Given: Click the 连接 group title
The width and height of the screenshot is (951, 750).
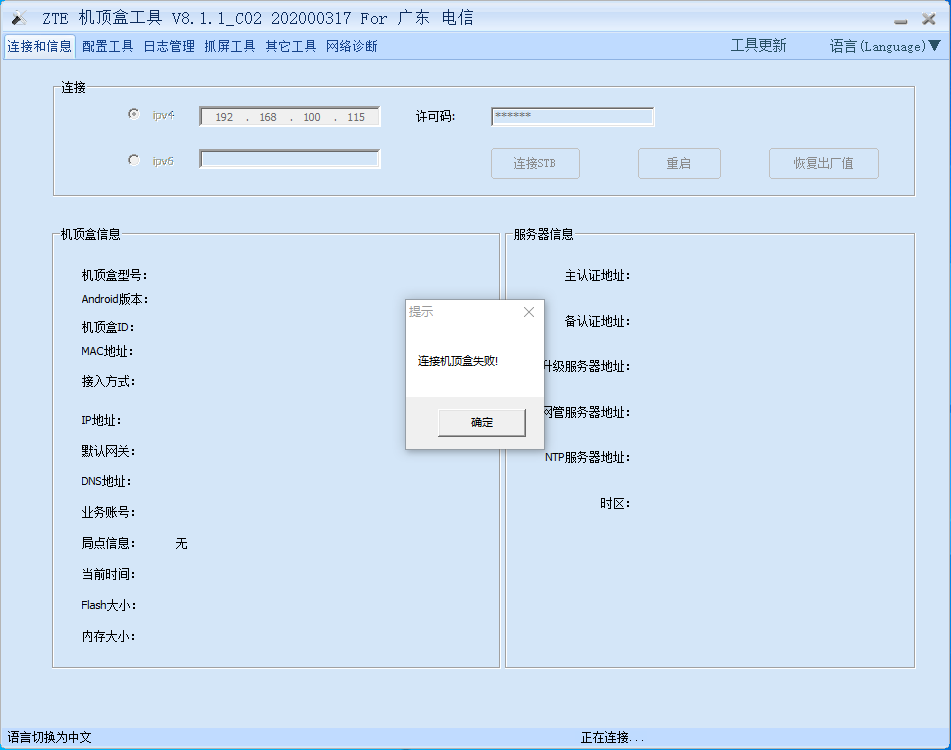Looking at the screenshot, I should click(x=73, y=88).
